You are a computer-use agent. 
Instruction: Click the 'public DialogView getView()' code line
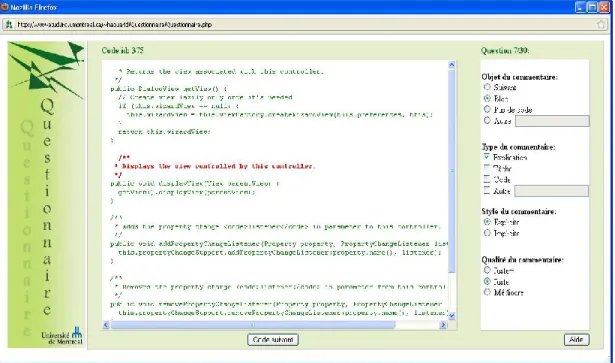point(169,89)
